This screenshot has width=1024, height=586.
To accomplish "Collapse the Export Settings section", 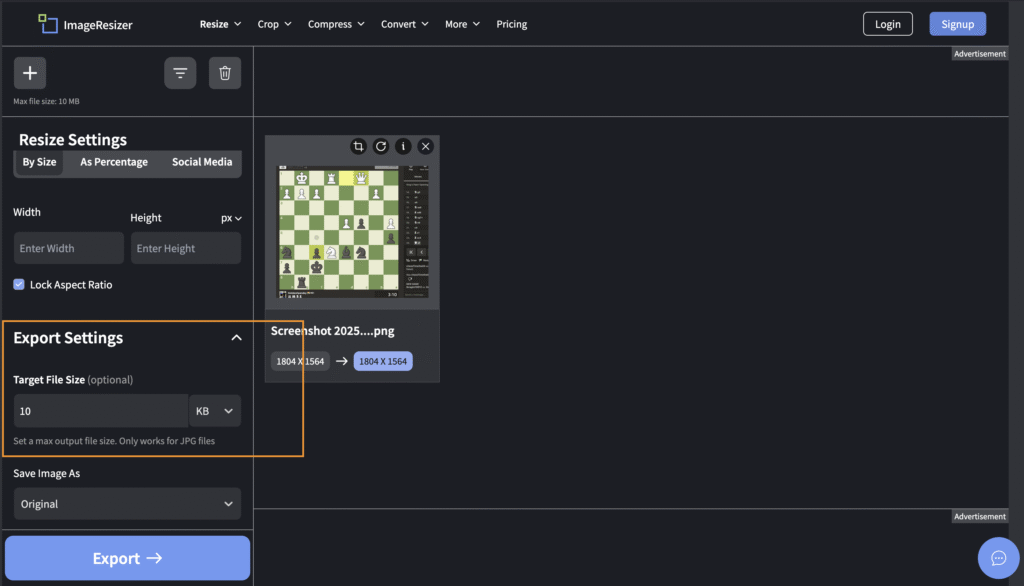I will pos(236,338).
